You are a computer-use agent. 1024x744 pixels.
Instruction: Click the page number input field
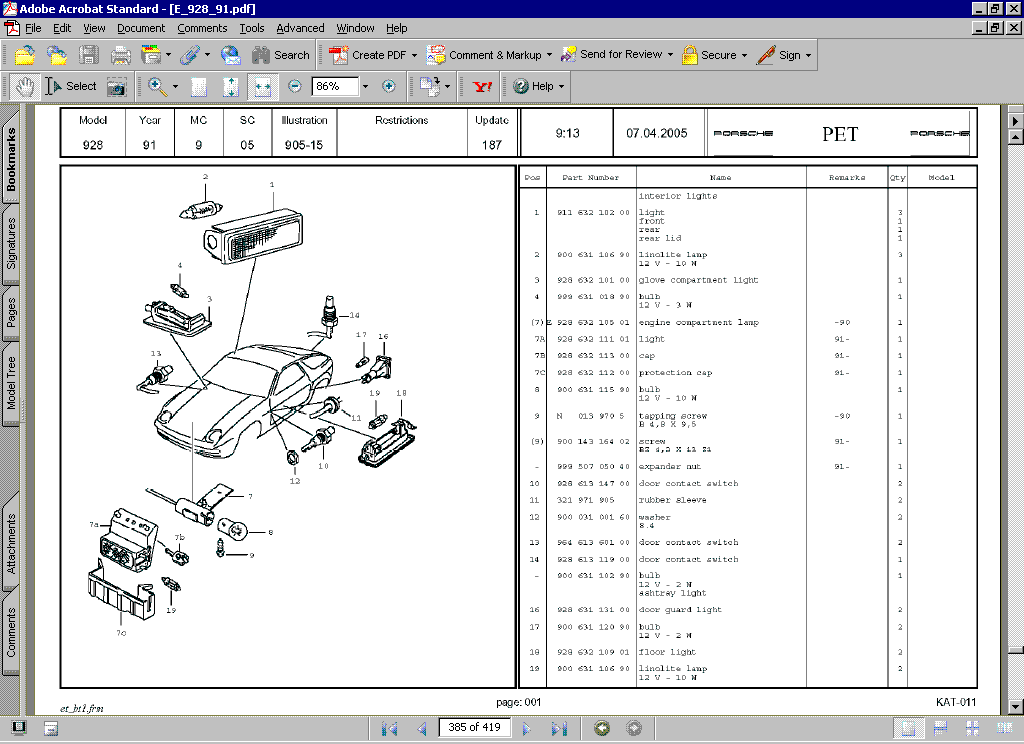pyautogui.click(x=475, y=728)
